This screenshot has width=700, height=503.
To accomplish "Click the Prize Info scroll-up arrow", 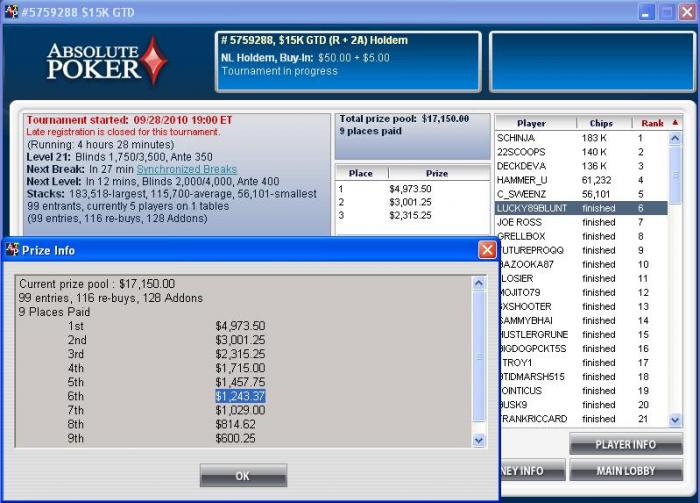I will point(479,283).
